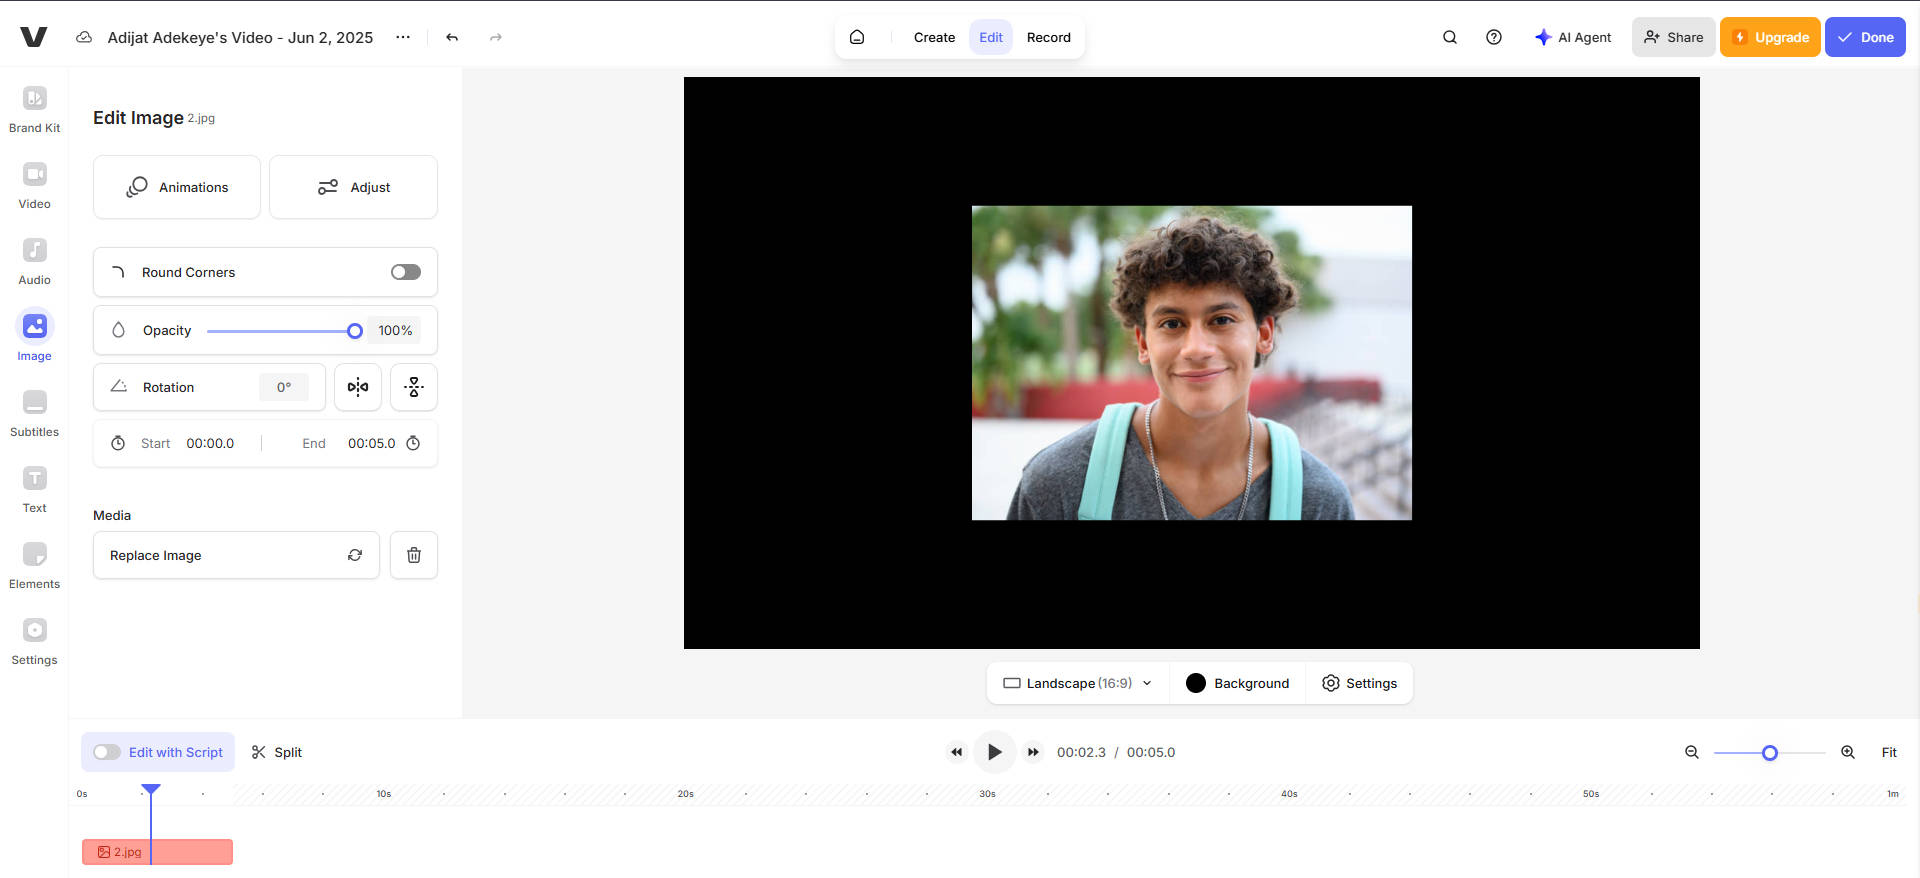
Task: Pick the black Background color swatch
Action: [x=1196, y=683]
